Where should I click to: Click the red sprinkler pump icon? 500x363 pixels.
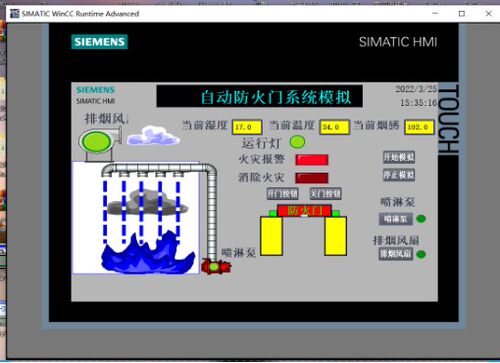click(216, 267)
